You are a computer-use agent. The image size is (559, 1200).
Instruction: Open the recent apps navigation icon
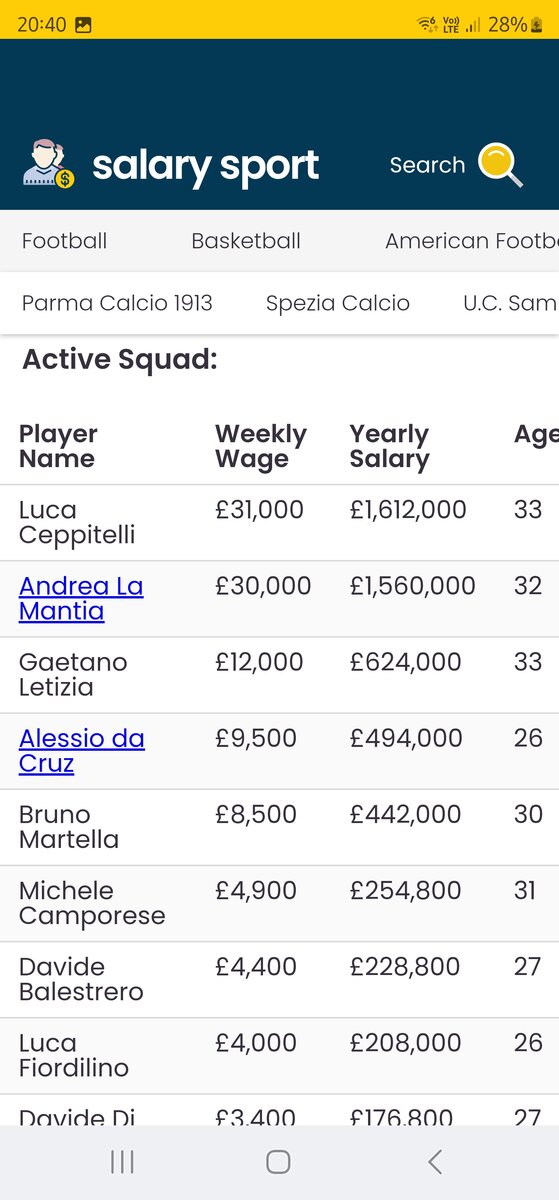click(x=122, y=1161)
